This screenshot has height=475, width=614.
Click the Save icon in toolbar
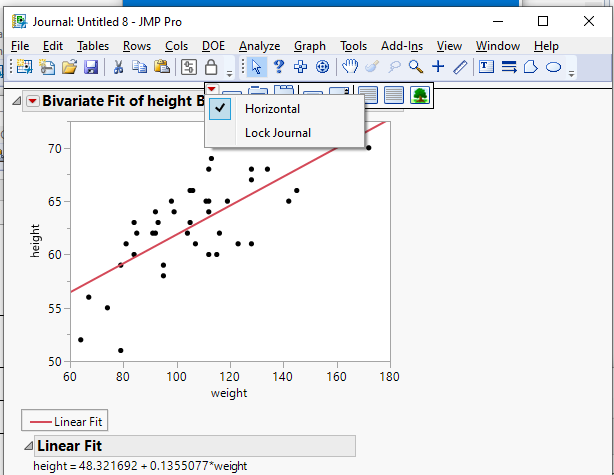coord(90,67)
